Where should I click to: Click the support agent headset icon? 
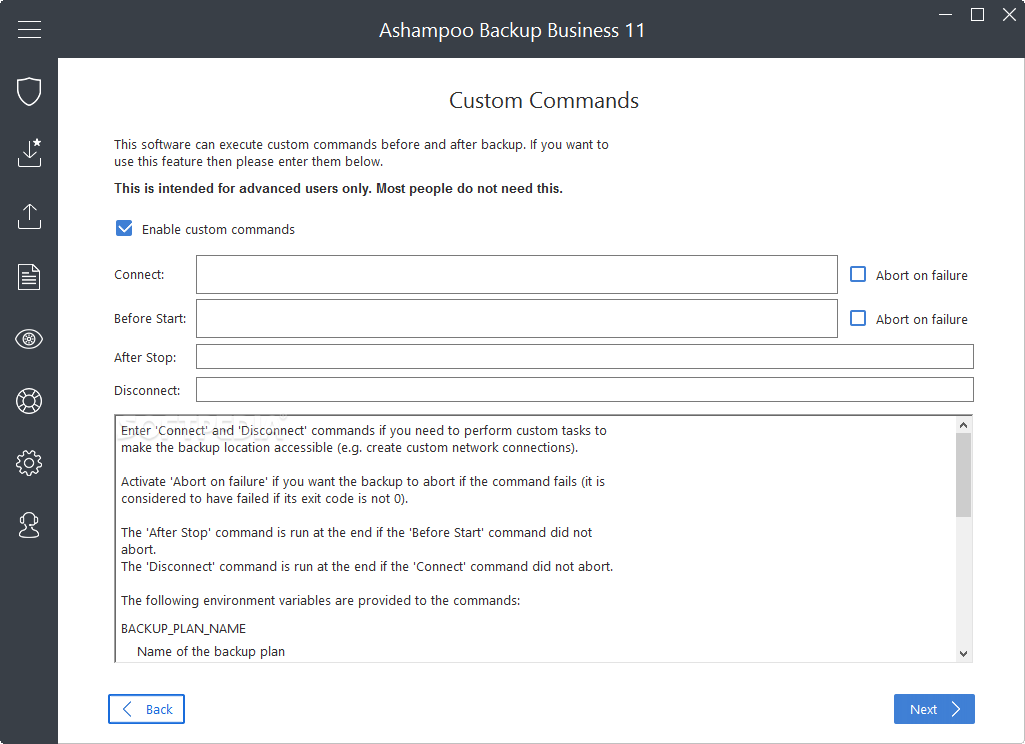[x=29, y=525]
